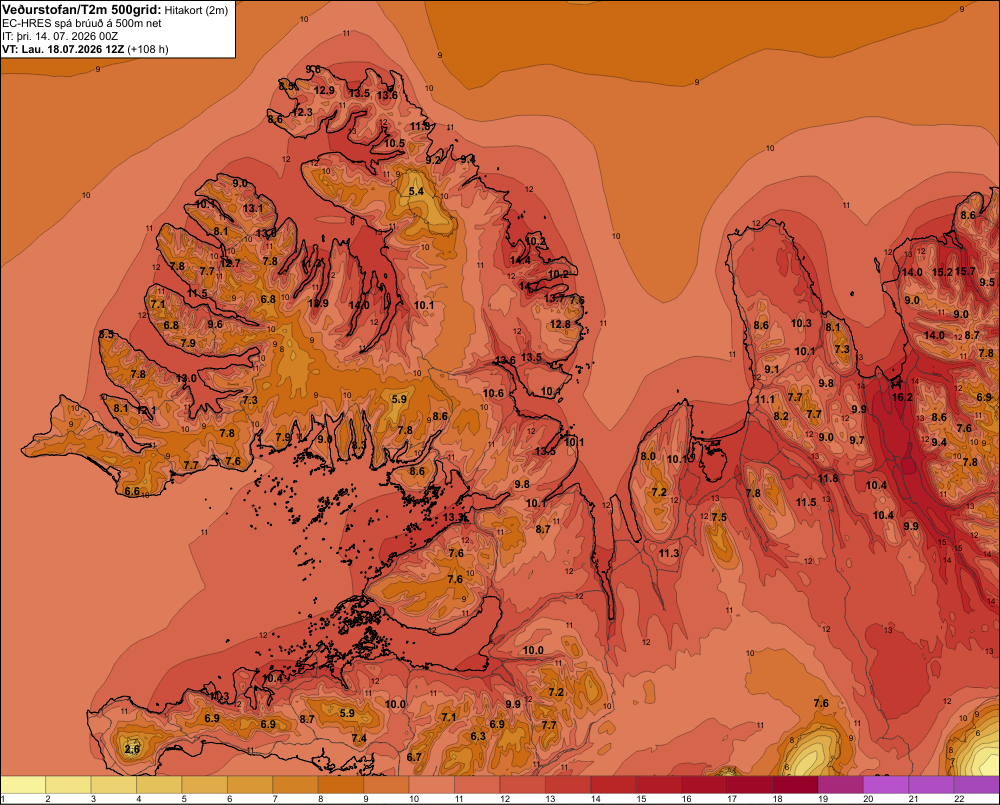Click the 12.3 temperature label

click(302, 112)
